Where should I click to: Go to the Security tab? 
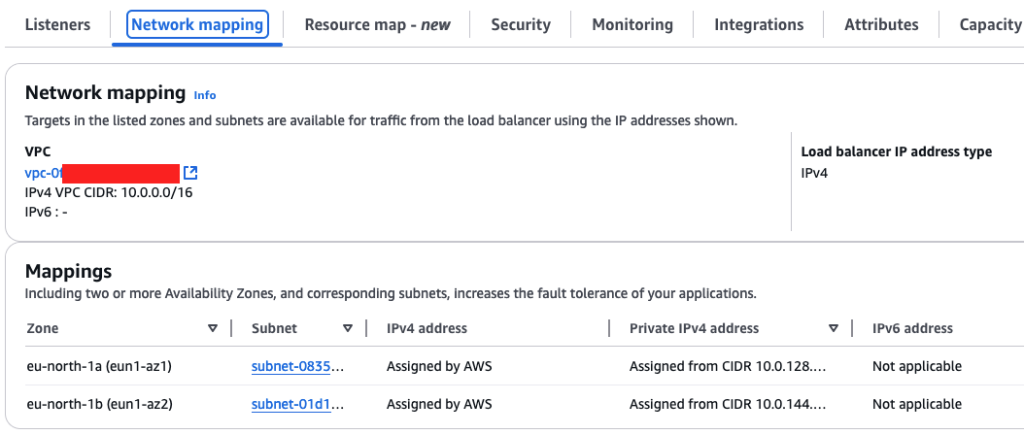tap(520, 25)
